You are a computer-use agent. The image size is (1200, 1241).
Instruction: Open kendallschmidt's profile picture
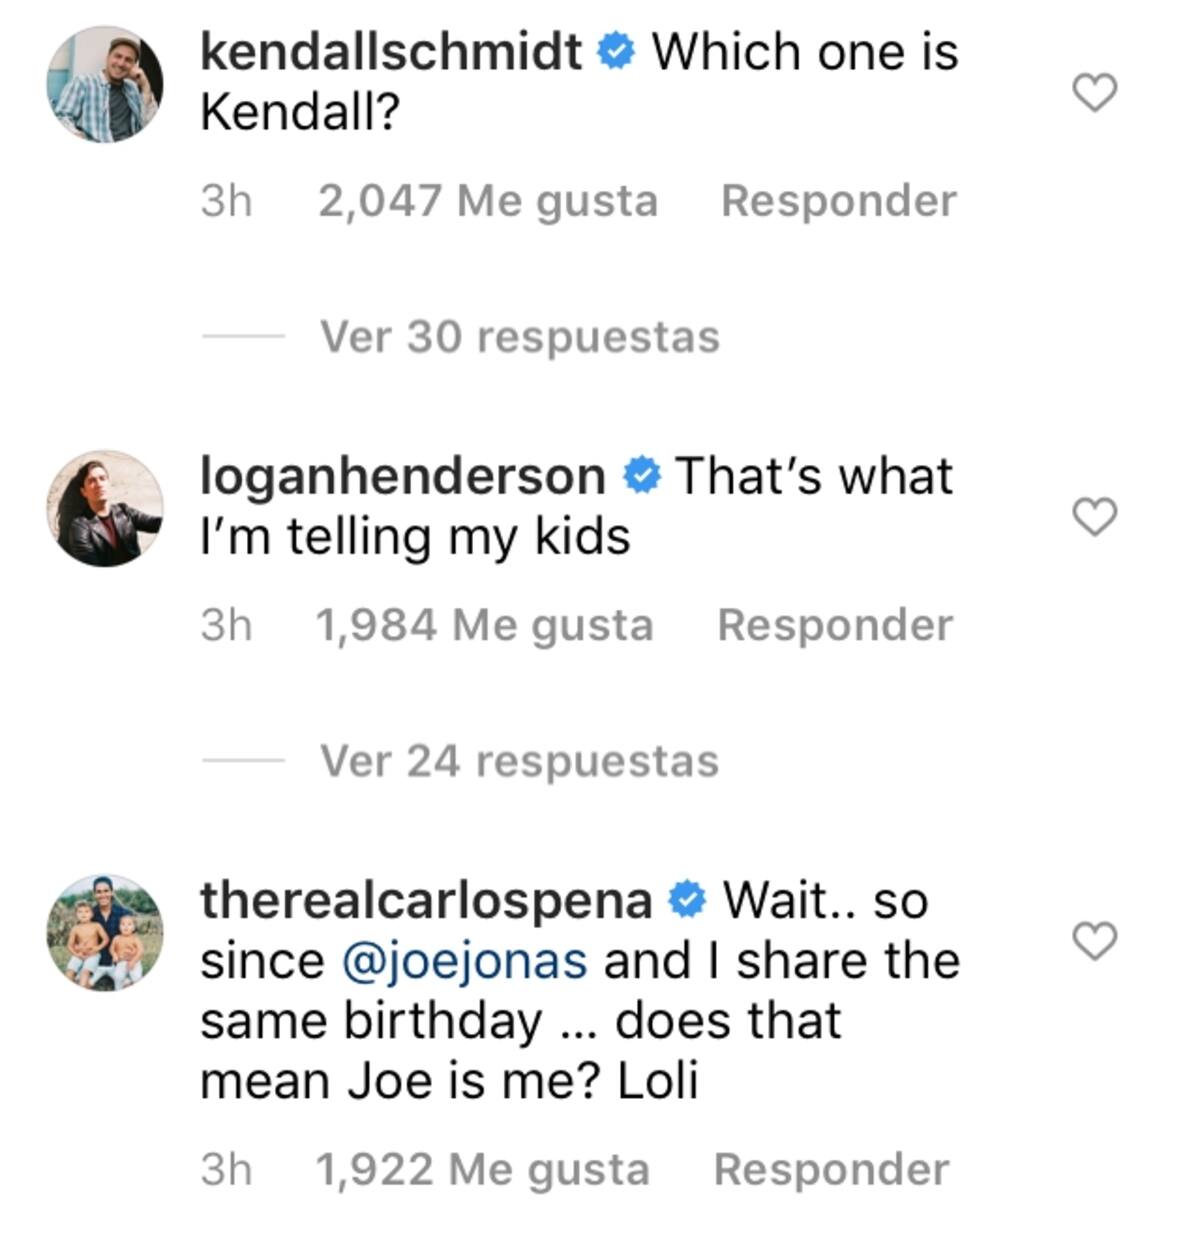[105, 85]
